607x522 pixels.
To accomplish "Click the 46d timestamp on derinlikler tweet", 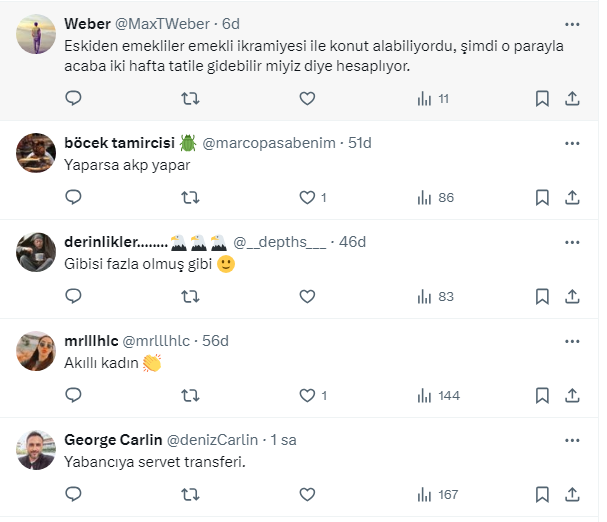I will 352,242.
